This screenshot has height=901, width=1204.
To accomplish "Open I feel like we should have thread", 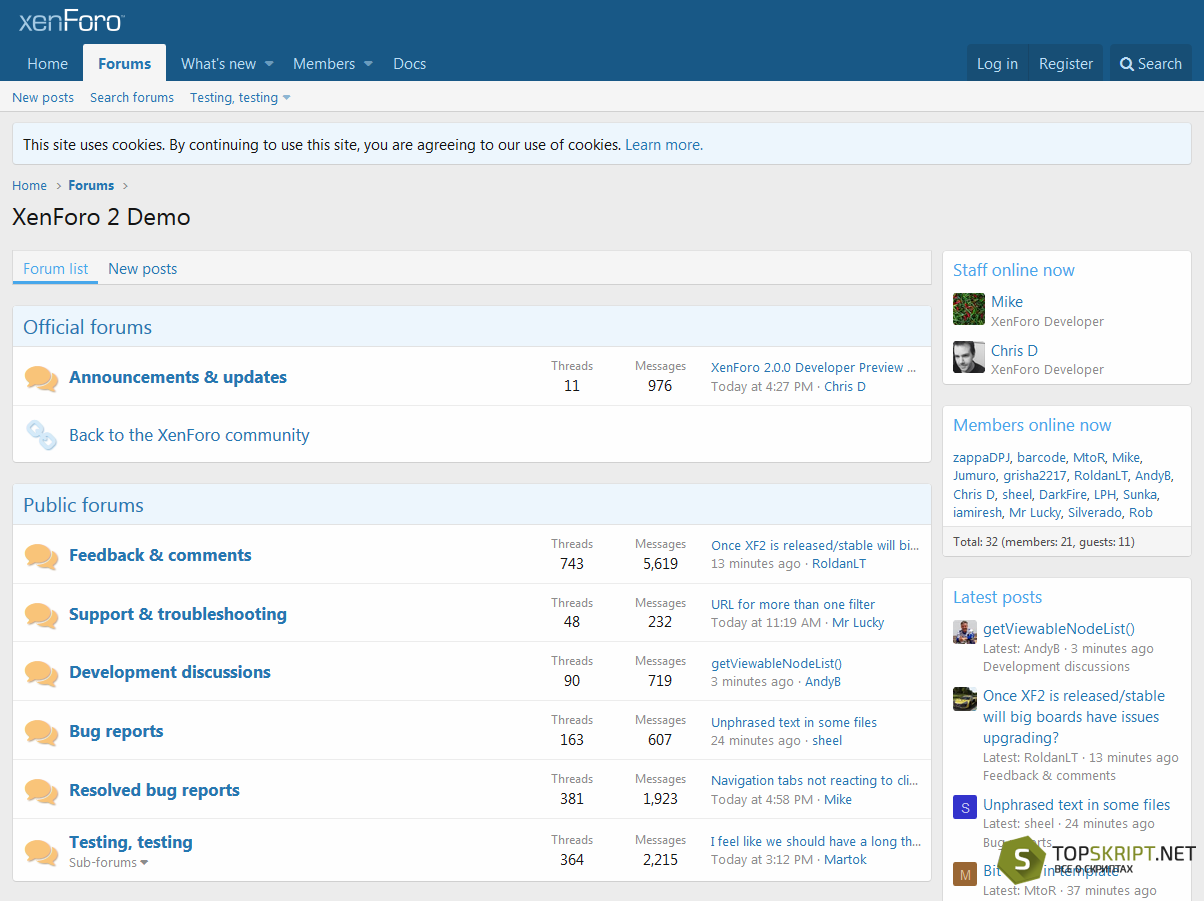I will 816,842.
